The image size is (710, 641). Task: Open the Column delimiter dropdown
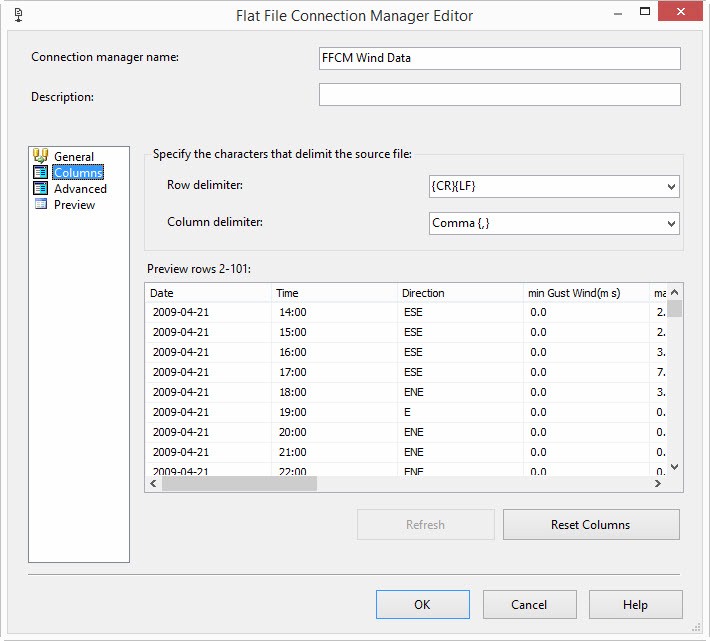coord(671,223)
